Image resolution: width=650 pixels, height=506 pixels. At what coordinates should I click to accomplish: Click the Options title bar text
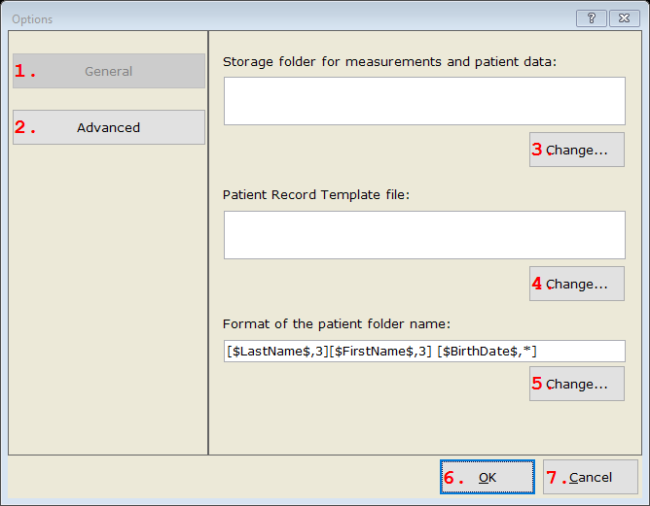tap(32, 19)
